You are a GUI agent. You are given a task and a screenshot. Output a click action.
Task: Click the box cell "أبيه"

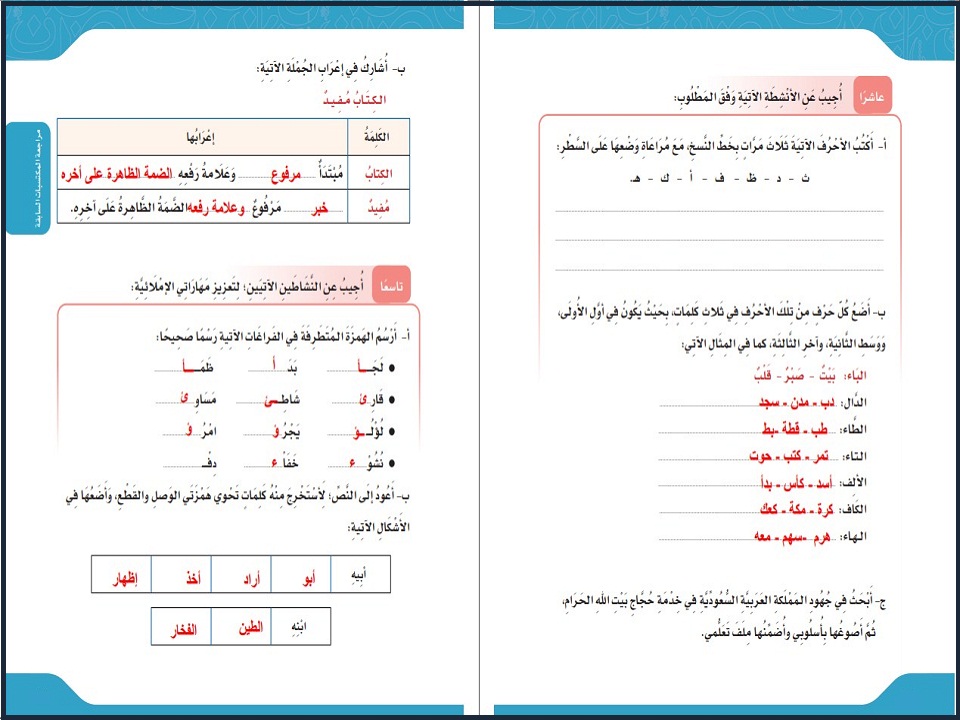[x=360, y=574]
